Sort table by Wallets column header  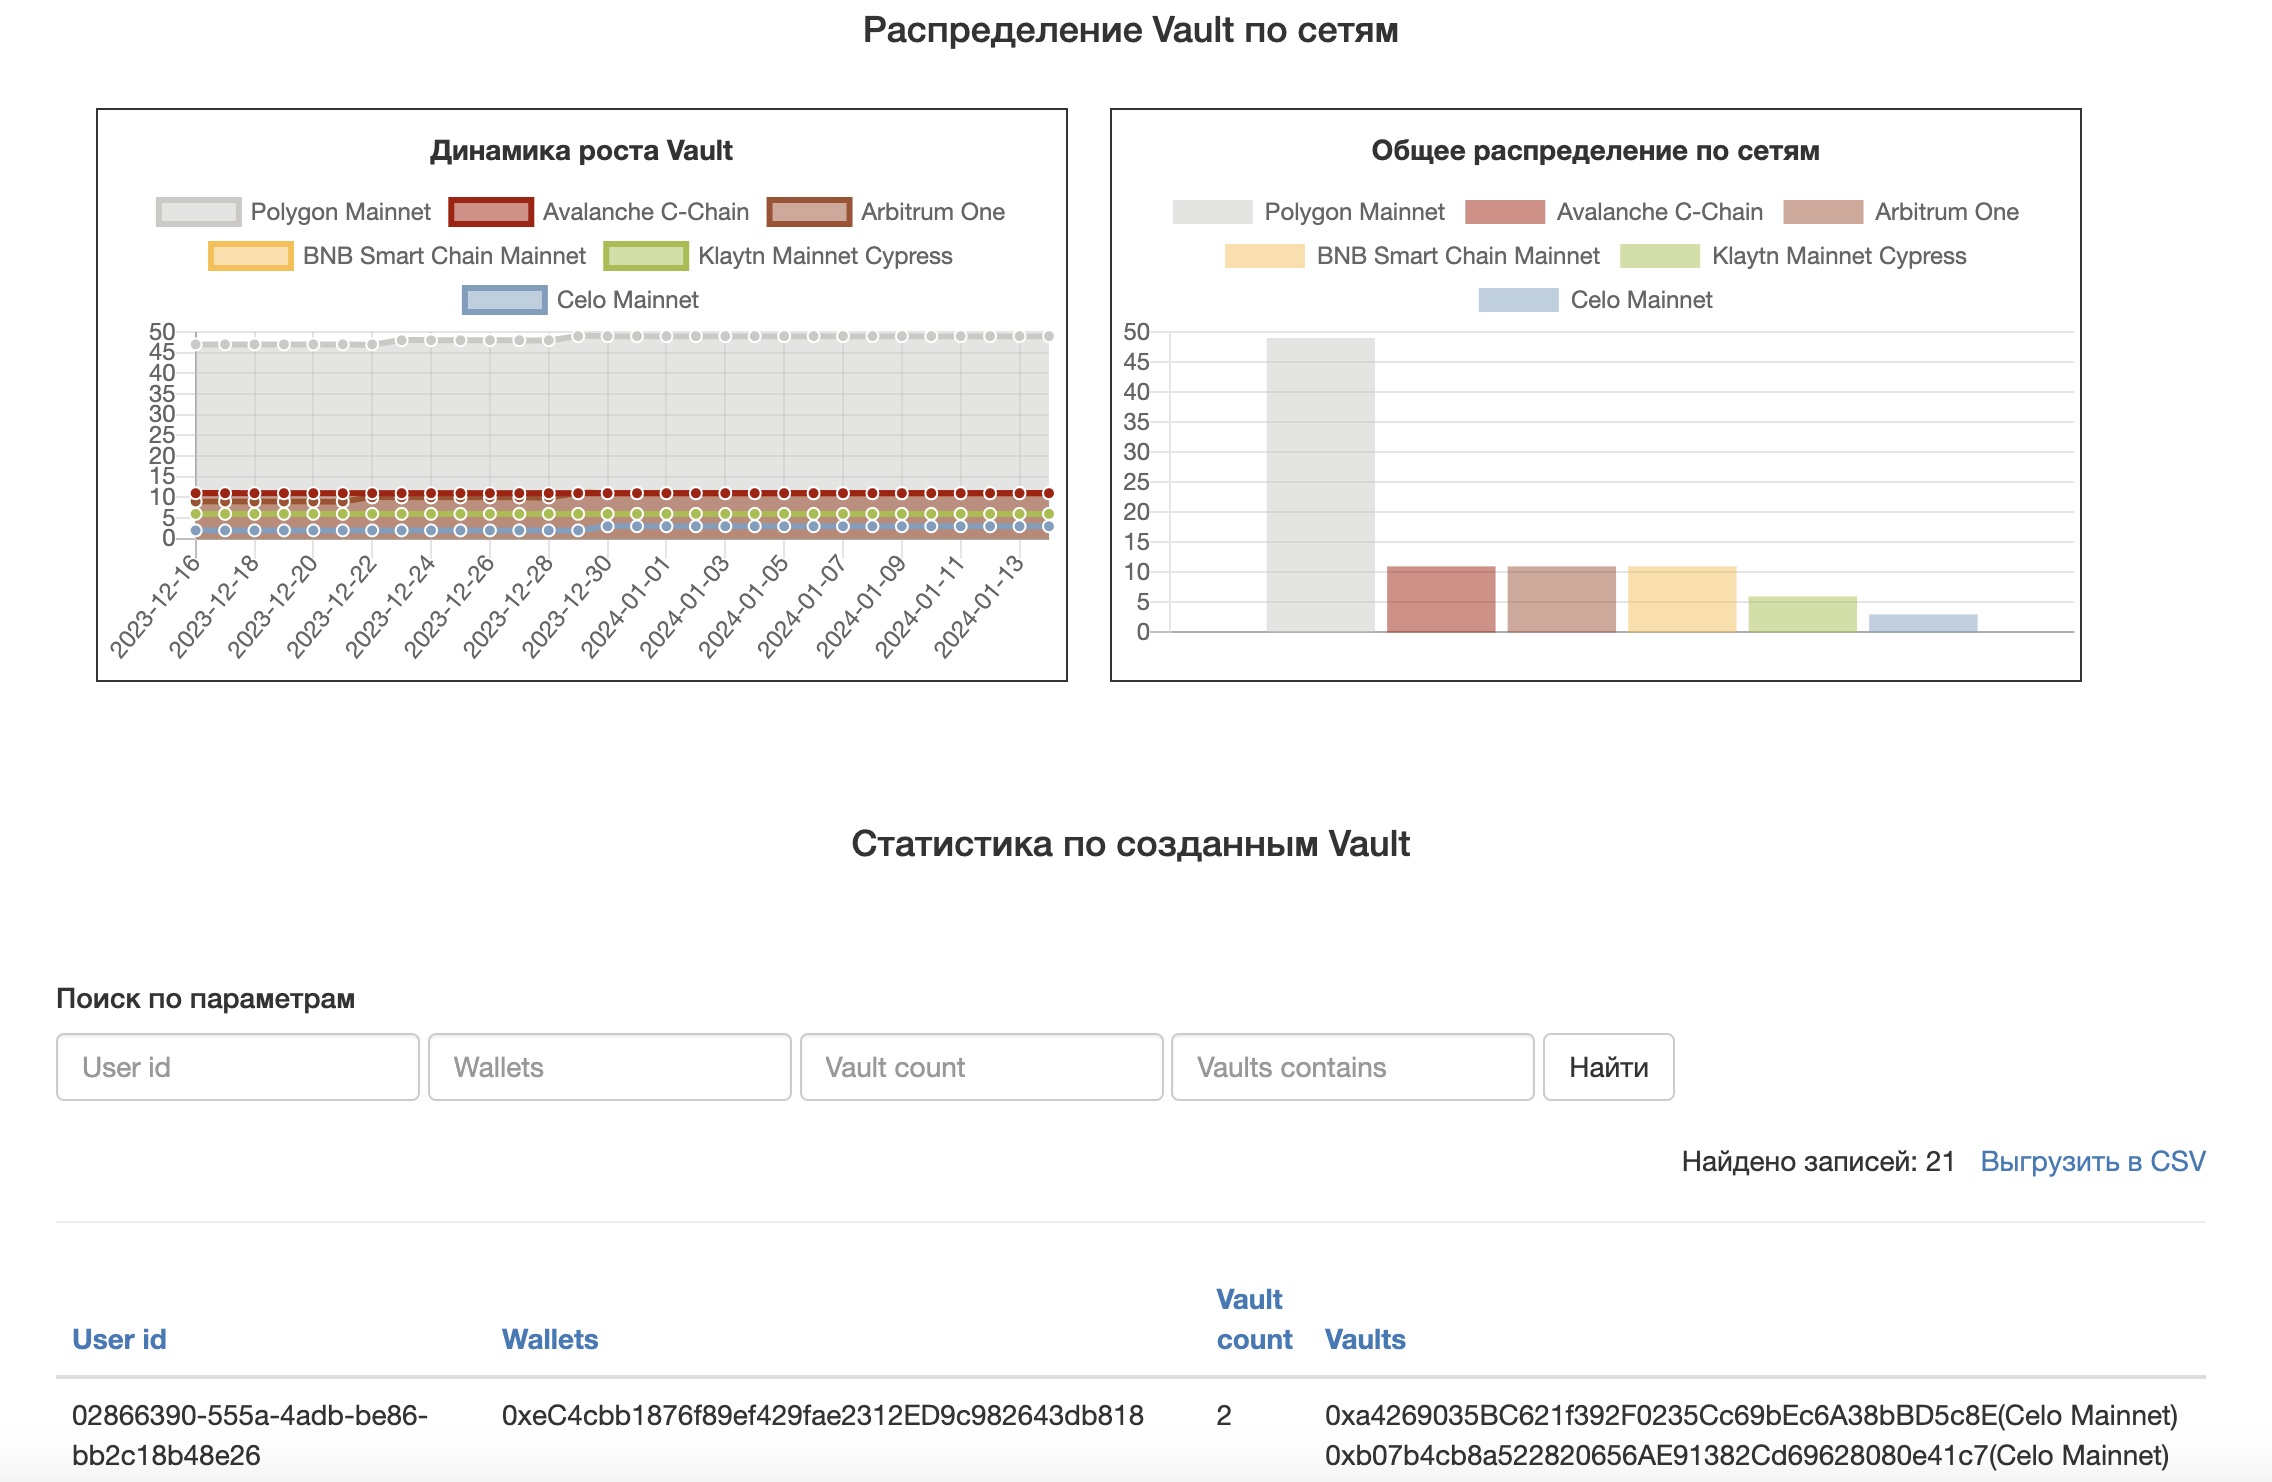pos(549,1339)
